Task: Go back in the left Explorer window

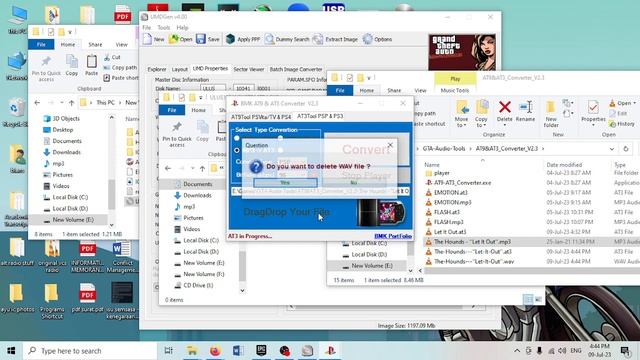Action: [37, 103]
